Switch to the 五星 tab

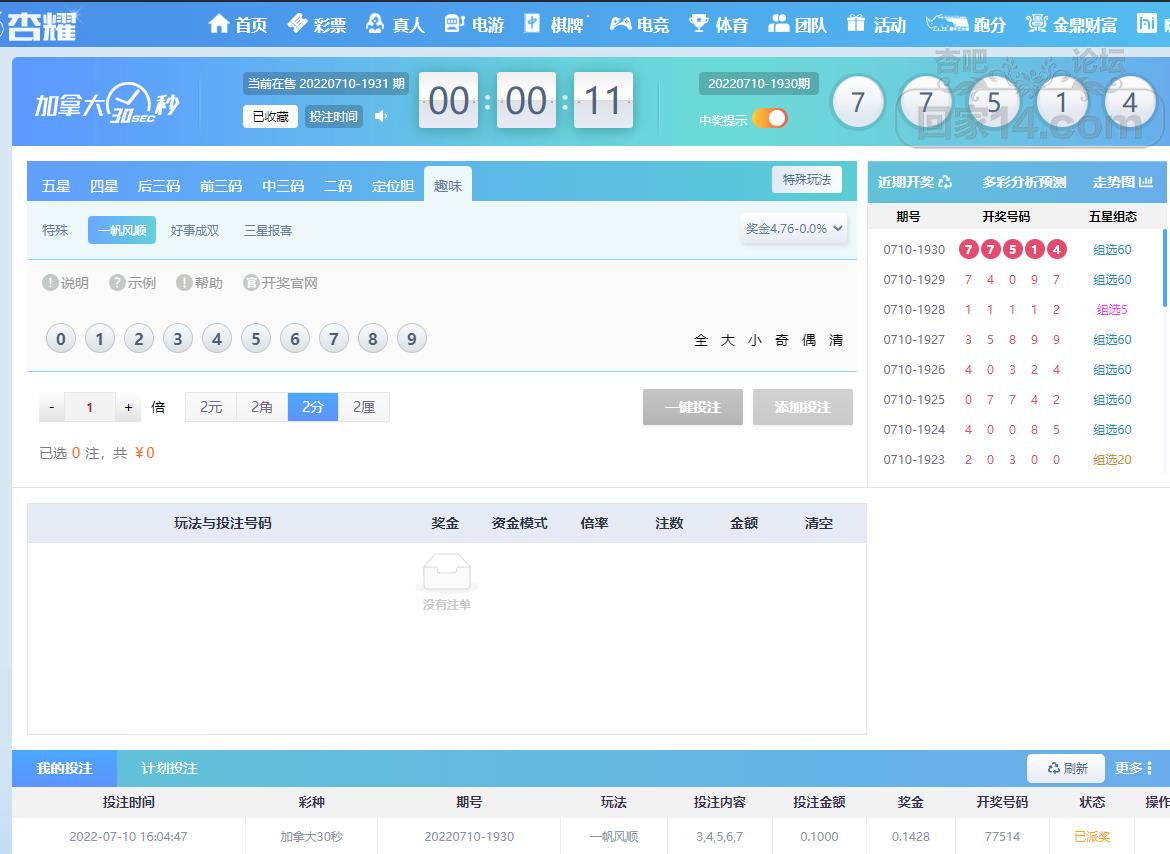coord(56,186)
